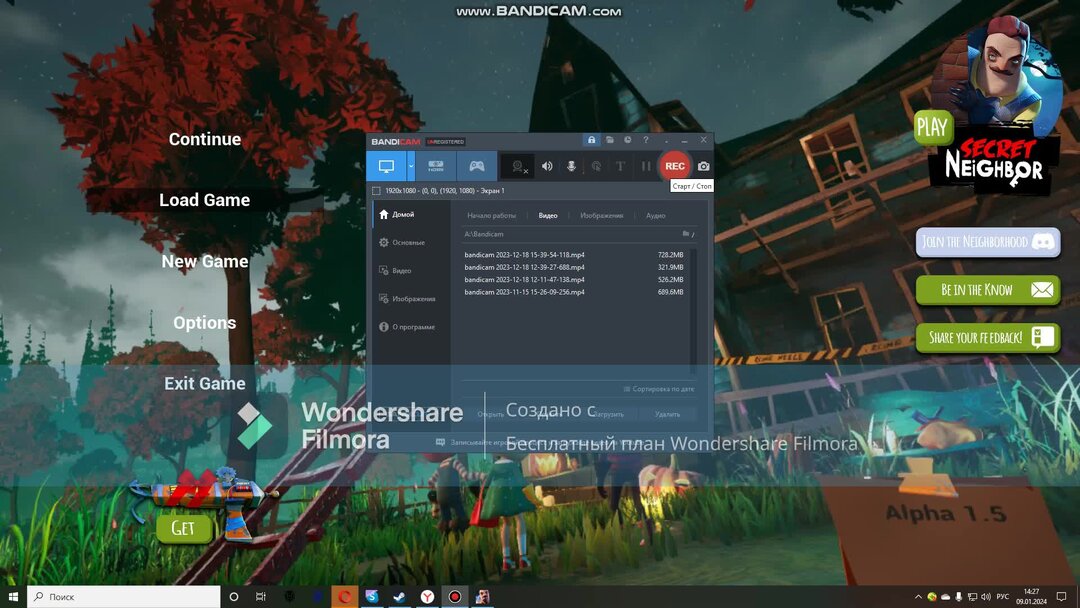1080x608 pixels.
Task: Open the scheduled recording clock icon
Action: tap(627, 140)
